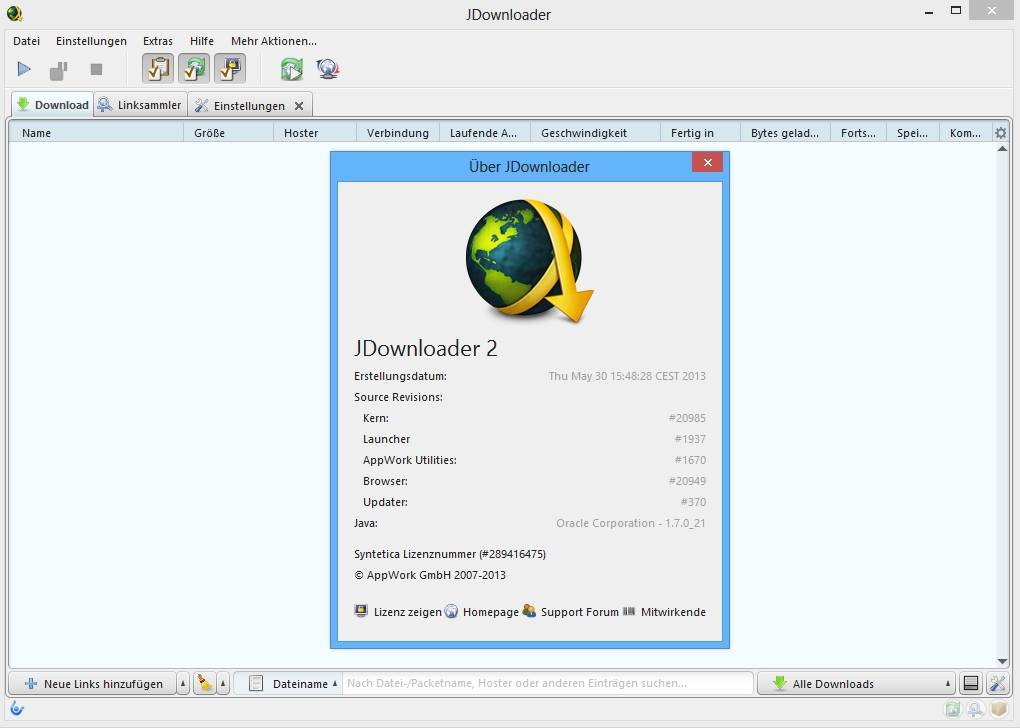Click the Mitwirkende barcode icon

628,611
